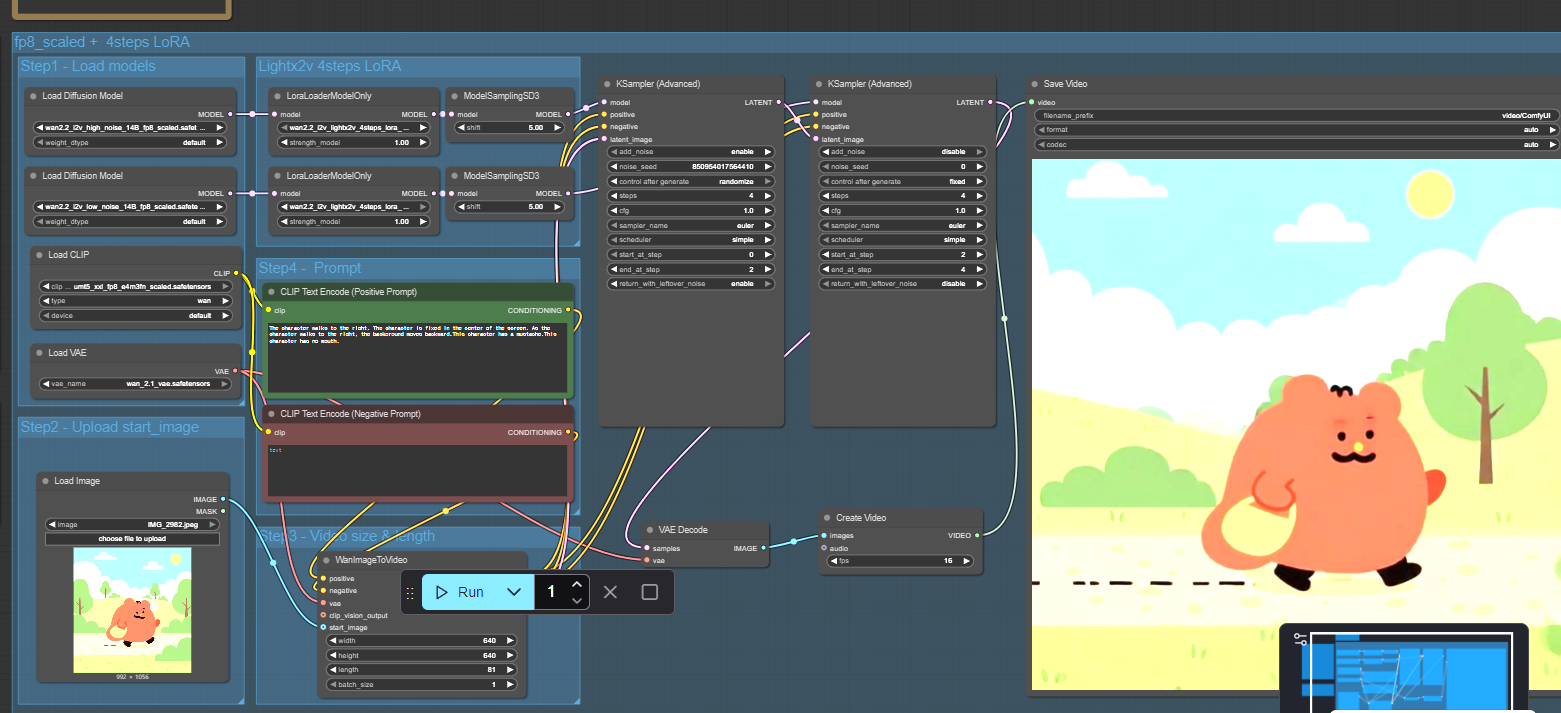Viewport: 1561px width, 713px height.
Task: Click the left arrow of the vae_name widget
Action: [x=46, y=384]
